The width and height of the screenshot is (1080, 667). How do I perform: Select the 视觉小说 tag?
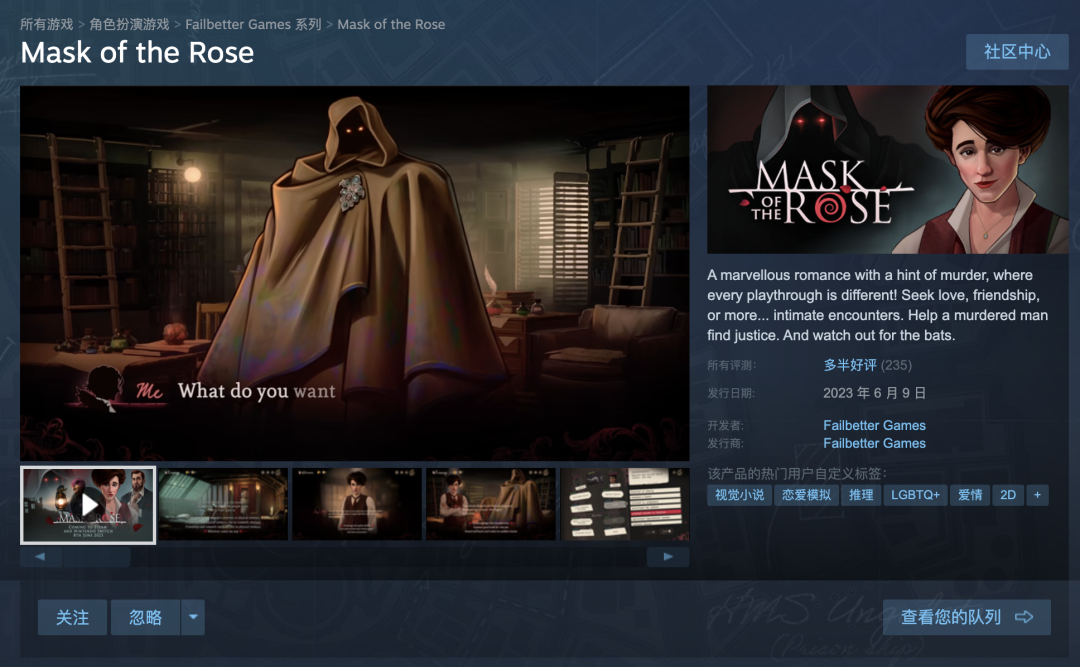pyautogui.click(x=739, y=495)
